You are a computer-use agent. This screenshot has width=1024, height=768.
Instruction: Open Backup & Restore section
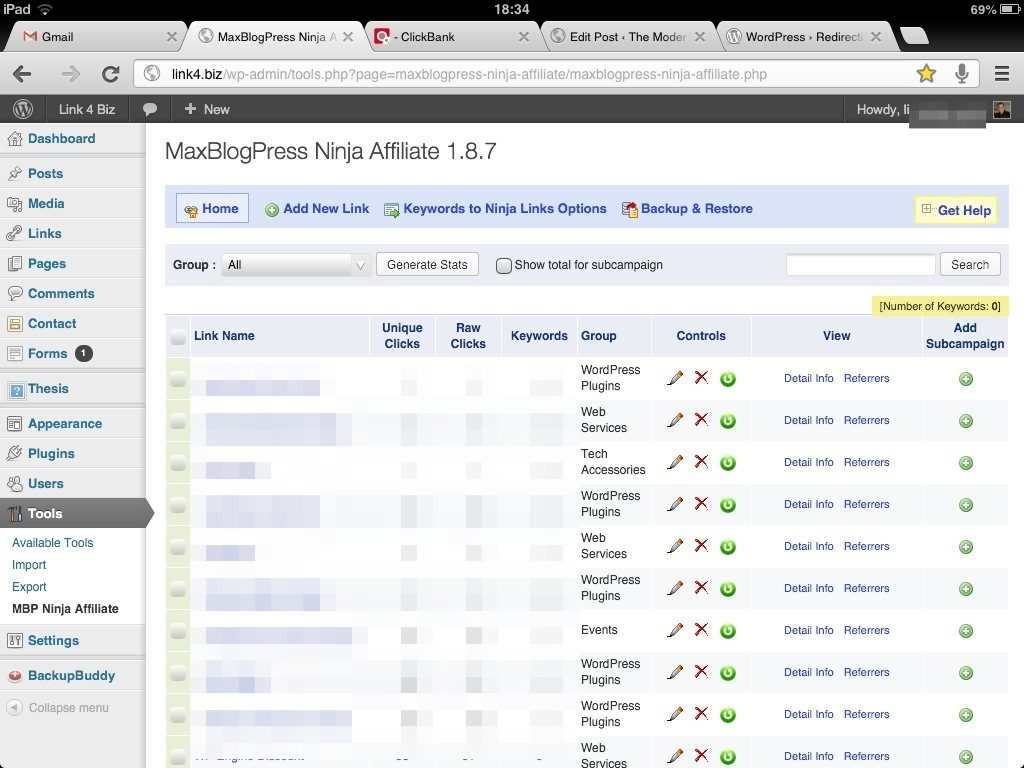click(688, 209)
